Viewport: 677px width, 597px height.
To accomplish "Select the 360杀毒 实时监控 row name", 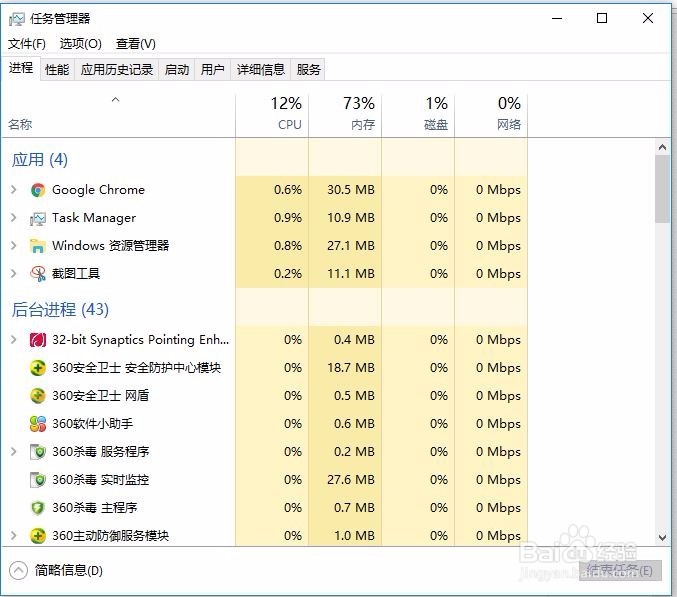I will [101, 480].
